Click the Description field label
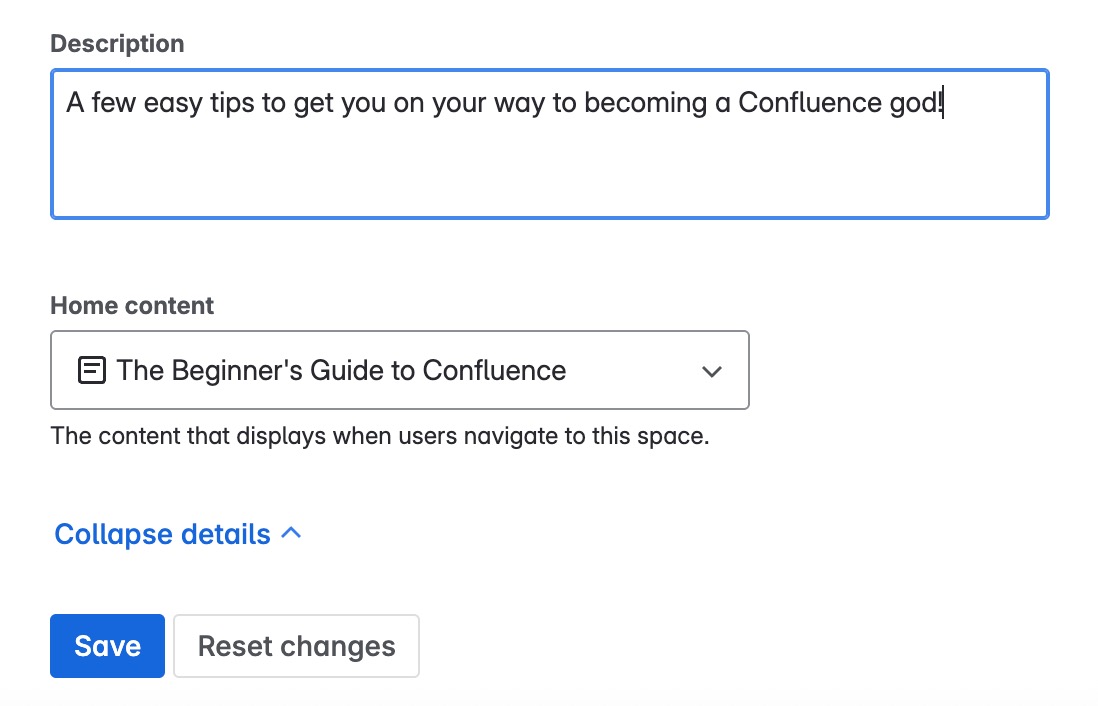This screenshot has height=706, width=1098. [117, 44]
